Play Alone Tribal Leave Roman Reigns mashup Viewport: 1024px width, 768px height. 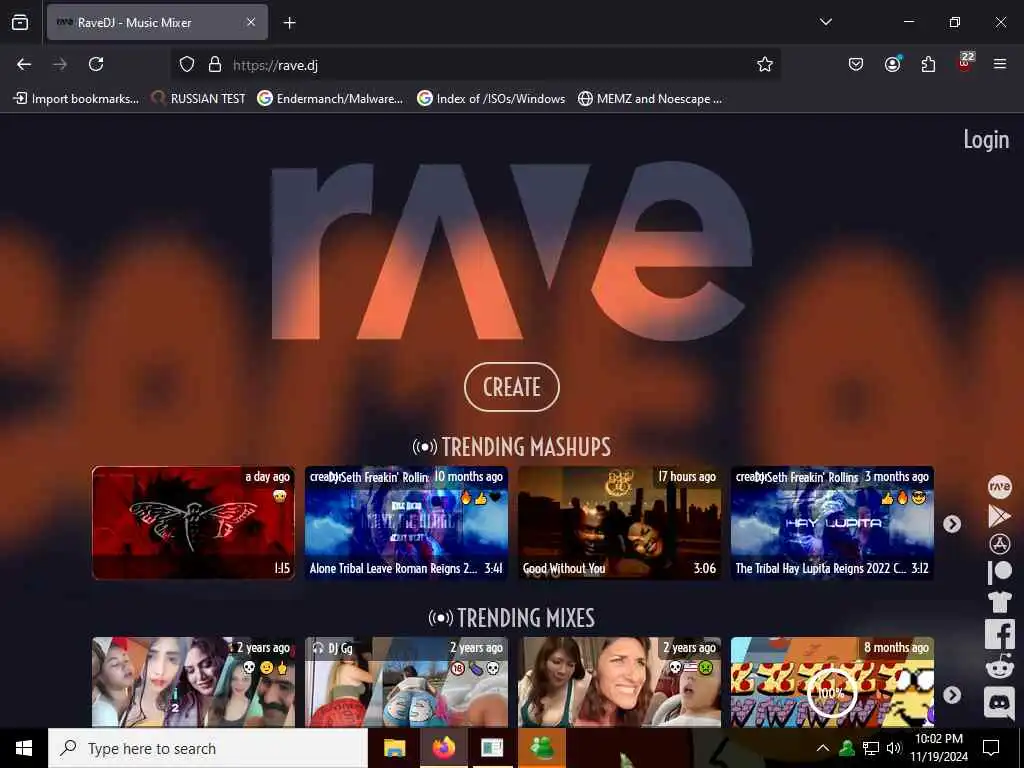coord(406,522)
